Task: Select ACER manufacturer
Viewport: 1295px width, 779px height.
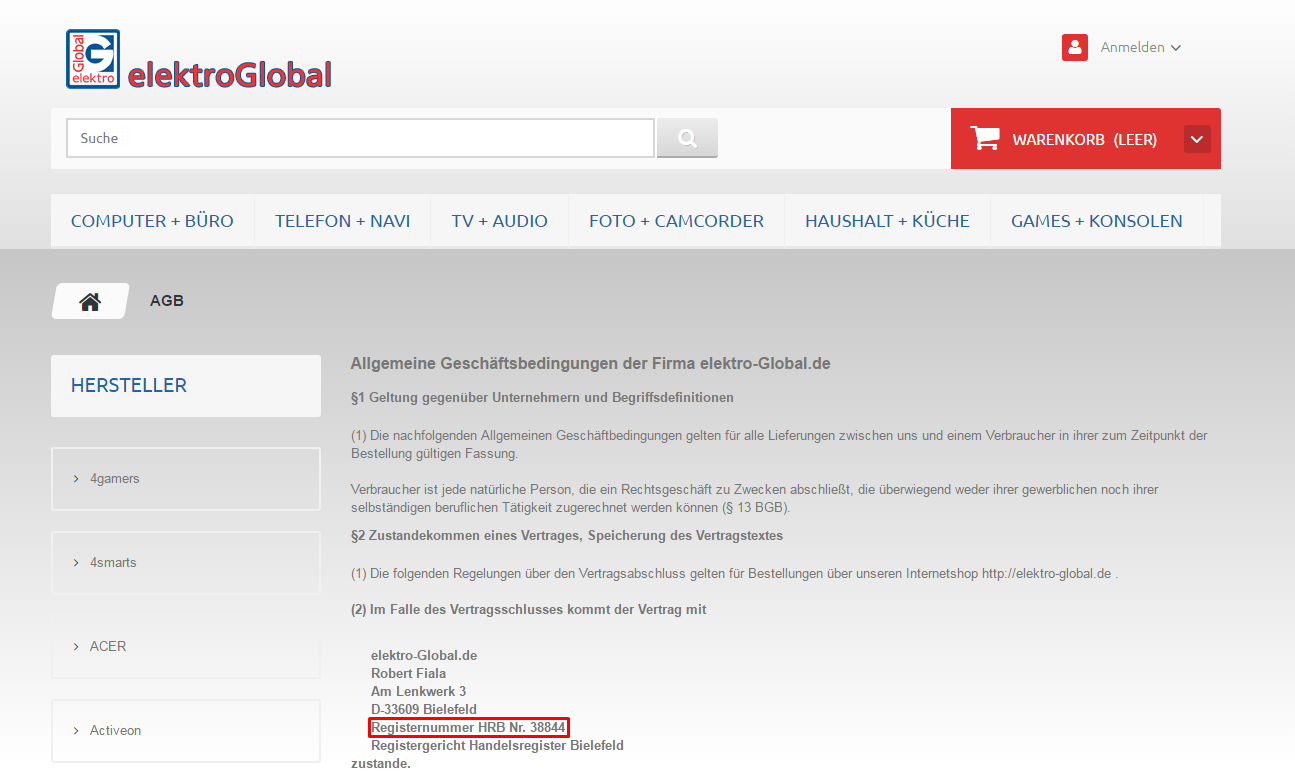Action: point(186,647)
